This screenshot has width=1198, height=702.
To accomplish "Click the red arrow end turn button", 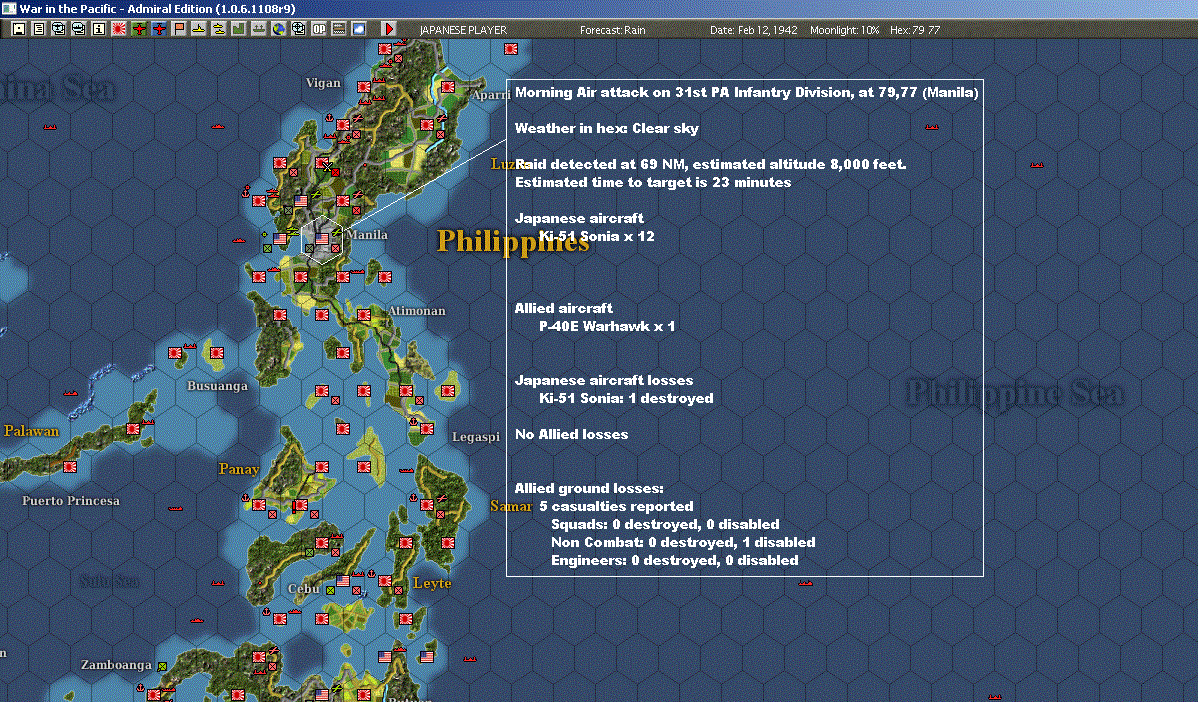I will point(388,29).
